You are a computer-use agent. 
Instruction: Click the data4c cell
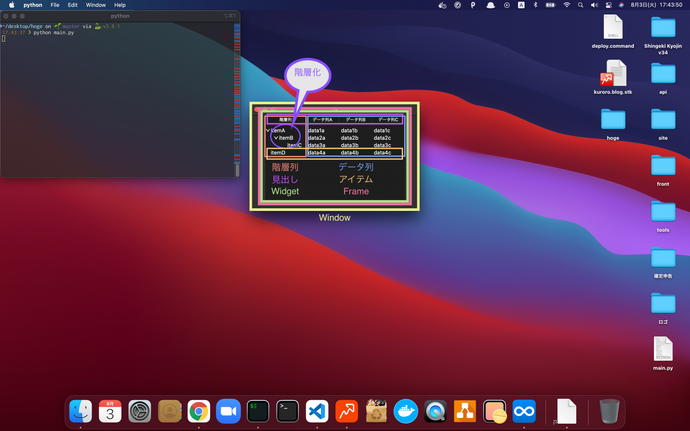click(x=382, y=152)
